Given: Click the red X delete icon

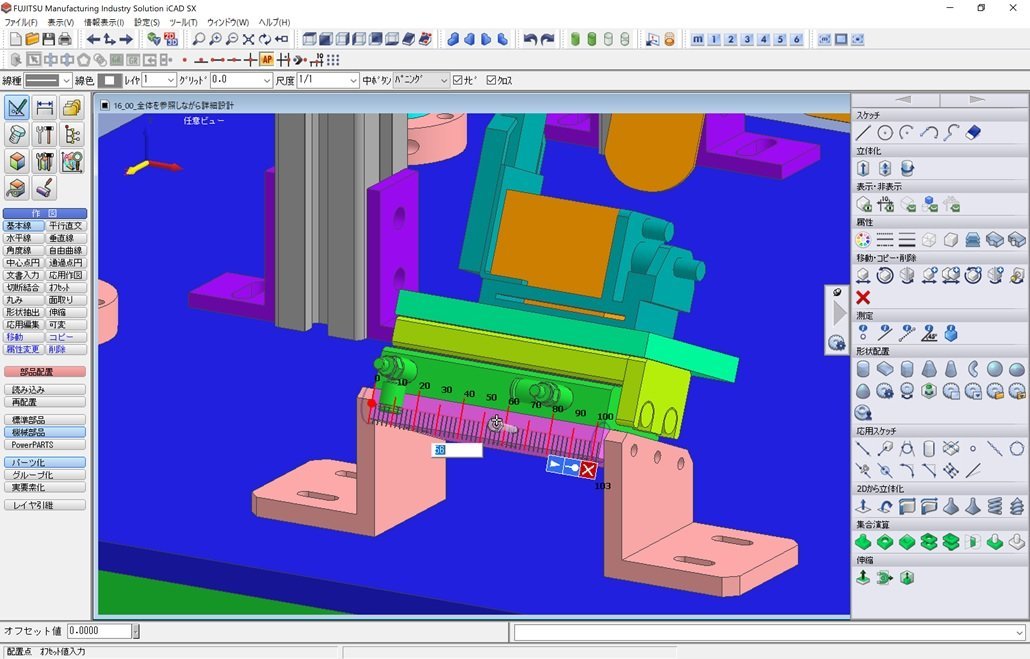Looking at the screenshot, I should pyautogui.click(x=863, y=297).
